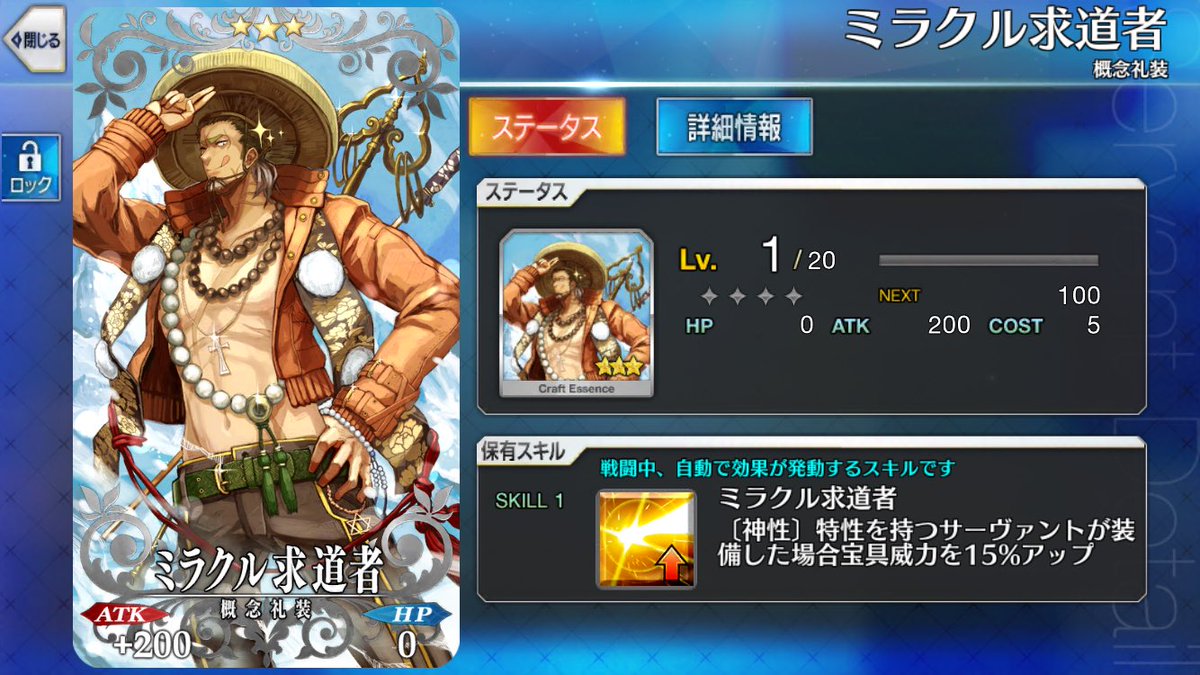Screen dimensions: 1200x675
Task: Tap the Lv. 1/20 level indicator
Action: pyautogui.click(x=758, y=258)
